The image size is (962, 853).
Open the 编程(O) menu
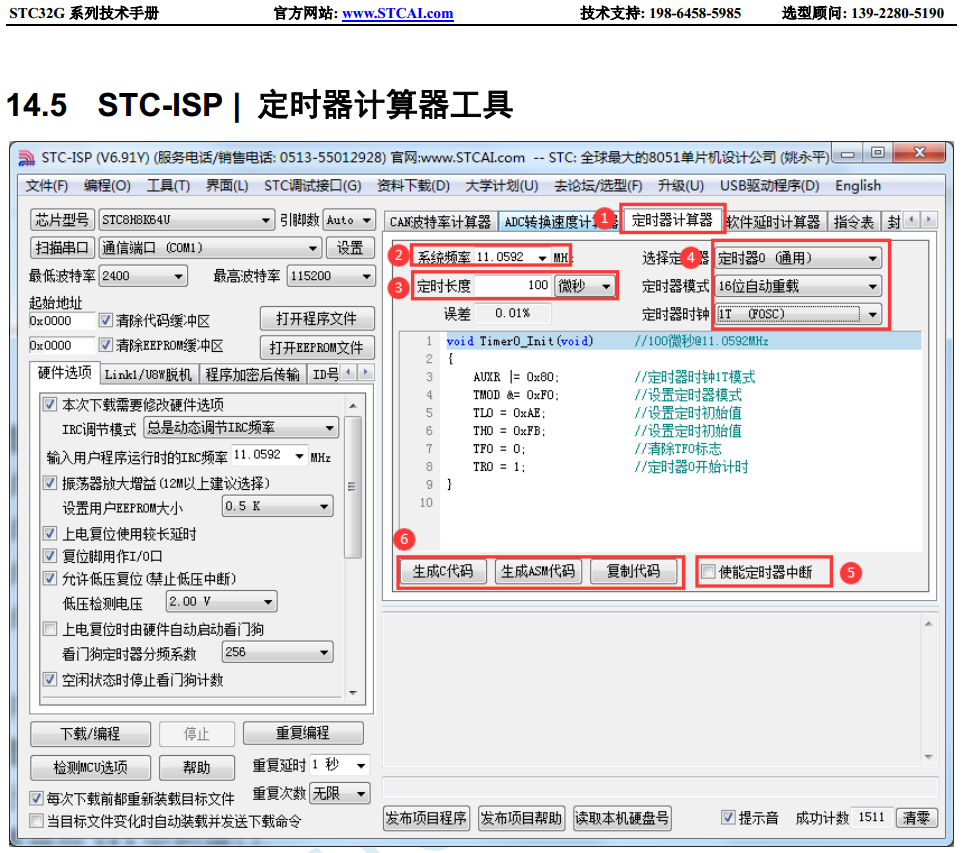pos(107,186)
